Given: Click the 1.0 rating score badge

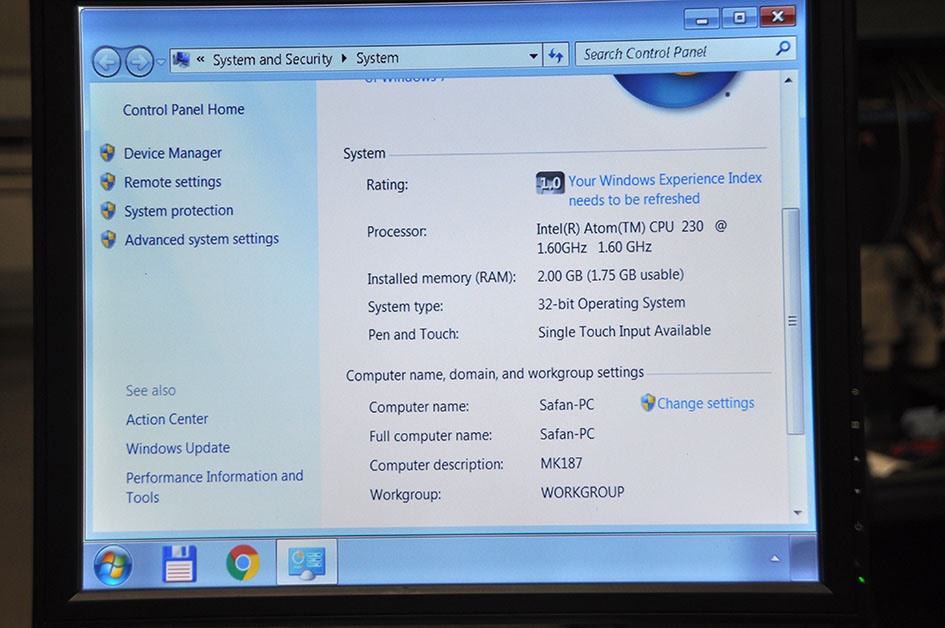Looking at the screenshot, I should point(550,183).
